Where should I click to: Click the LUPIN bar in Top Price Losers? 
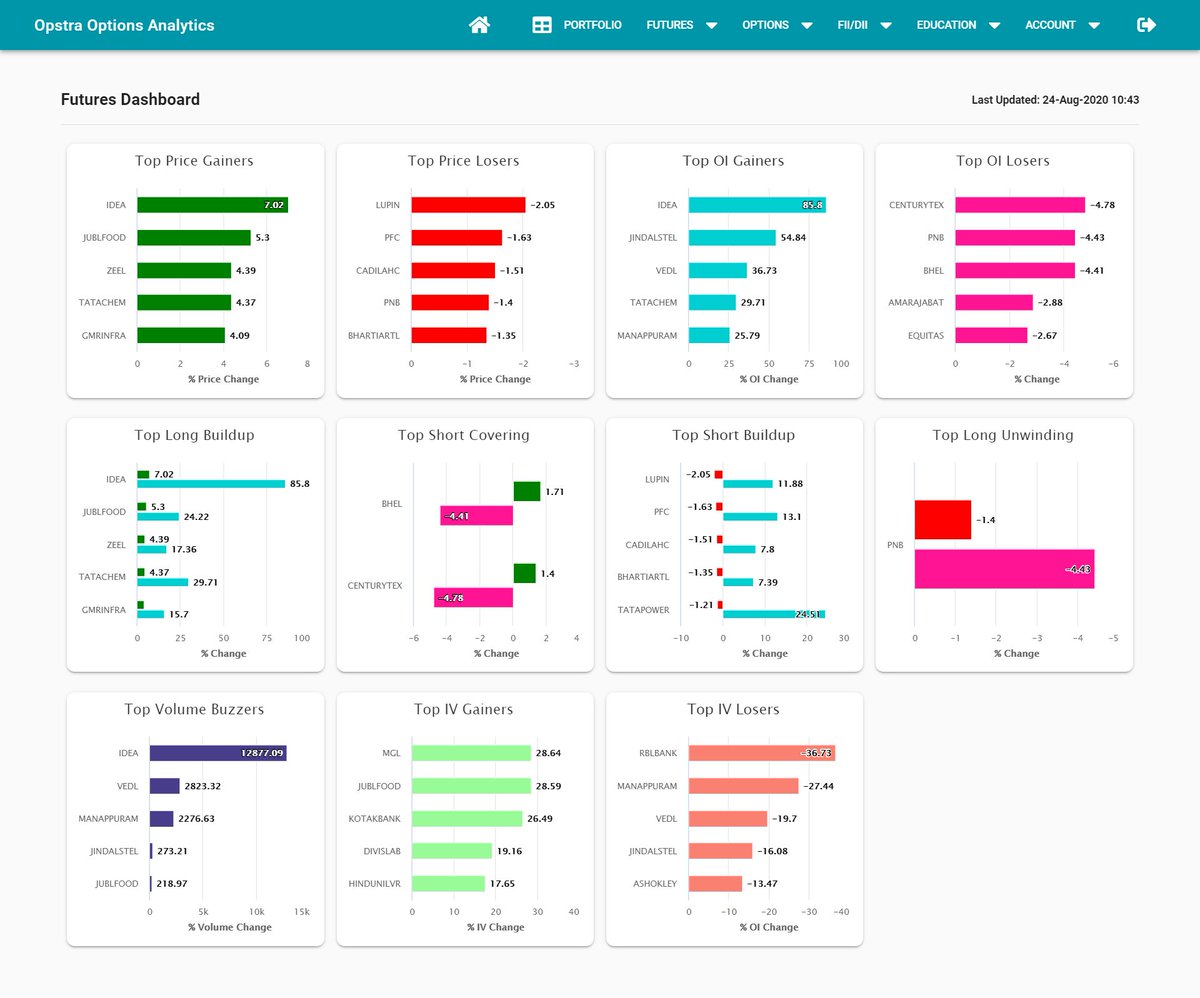point(470,204)
